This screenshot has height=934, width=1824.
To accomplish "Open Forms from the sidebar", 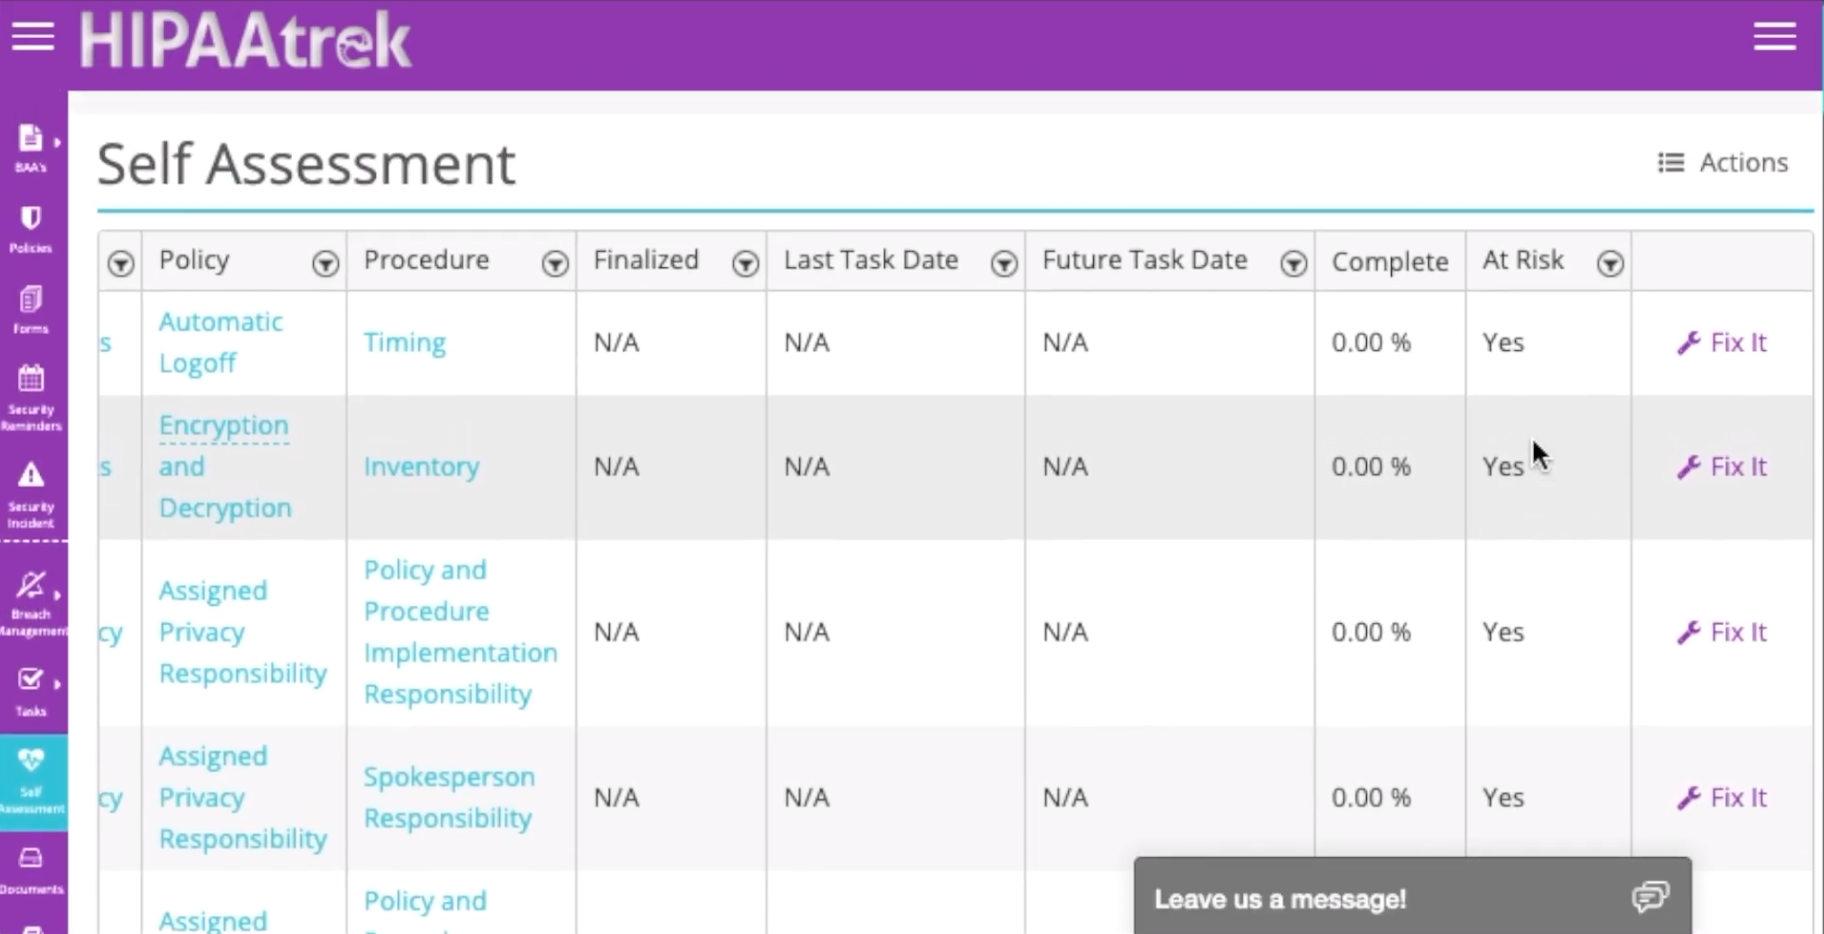I will pos(31,310).
